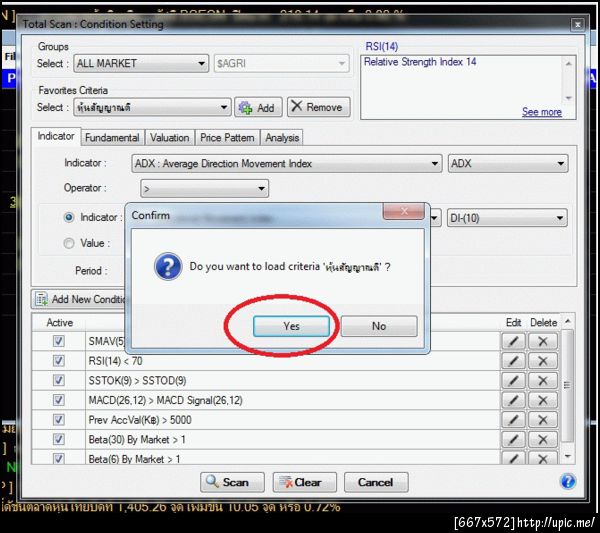
Task: Delete the SMAV(5) condition
Action: (543, 341)
